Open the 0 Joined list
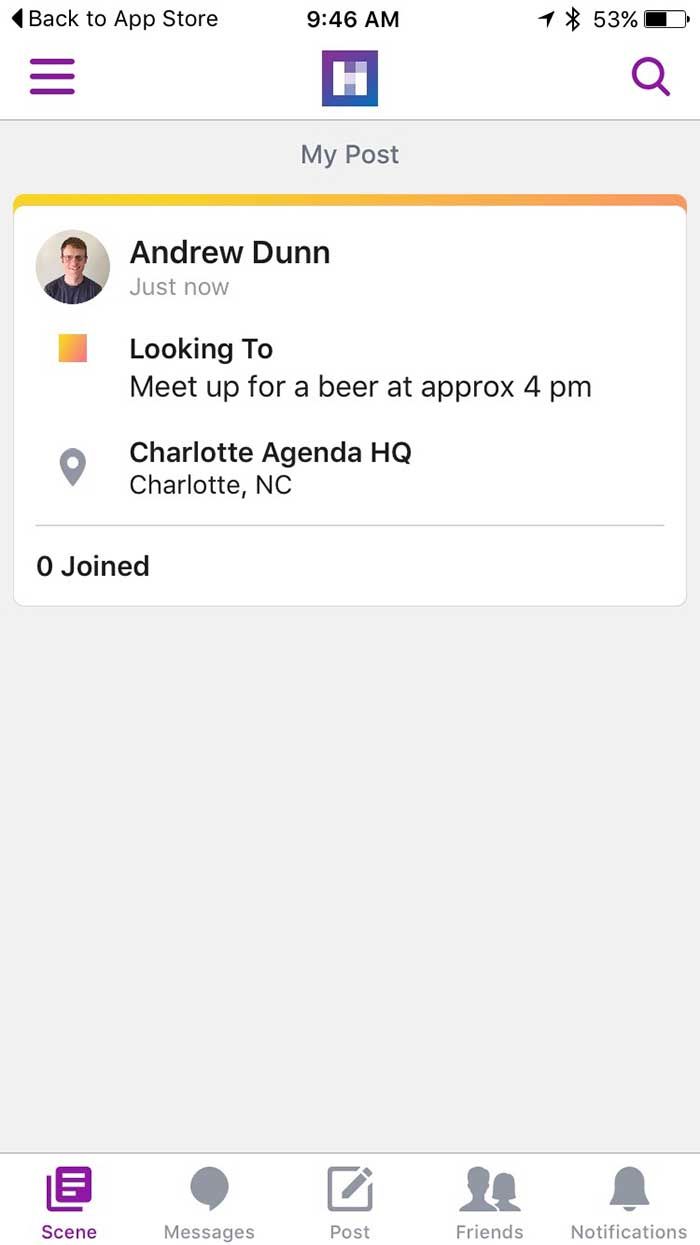The image size is (700, 1245). (92, 565)
